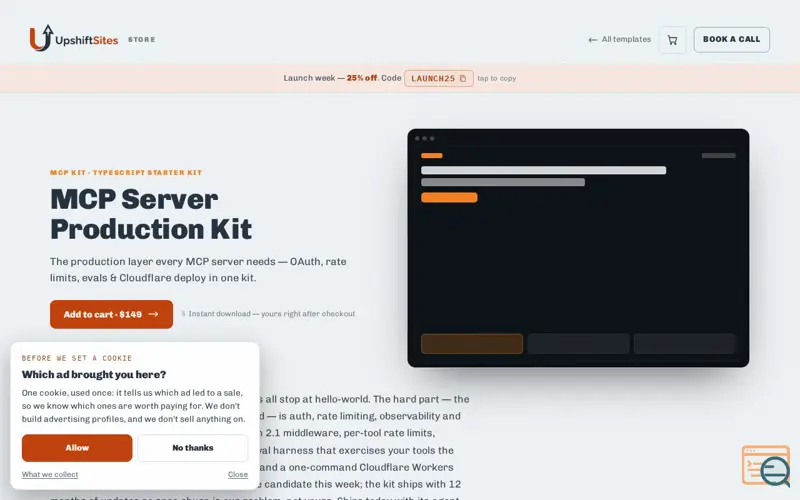Decline the cookie with No thanks
This screenshot has height=500, width=800.
(x=192, y=448)
